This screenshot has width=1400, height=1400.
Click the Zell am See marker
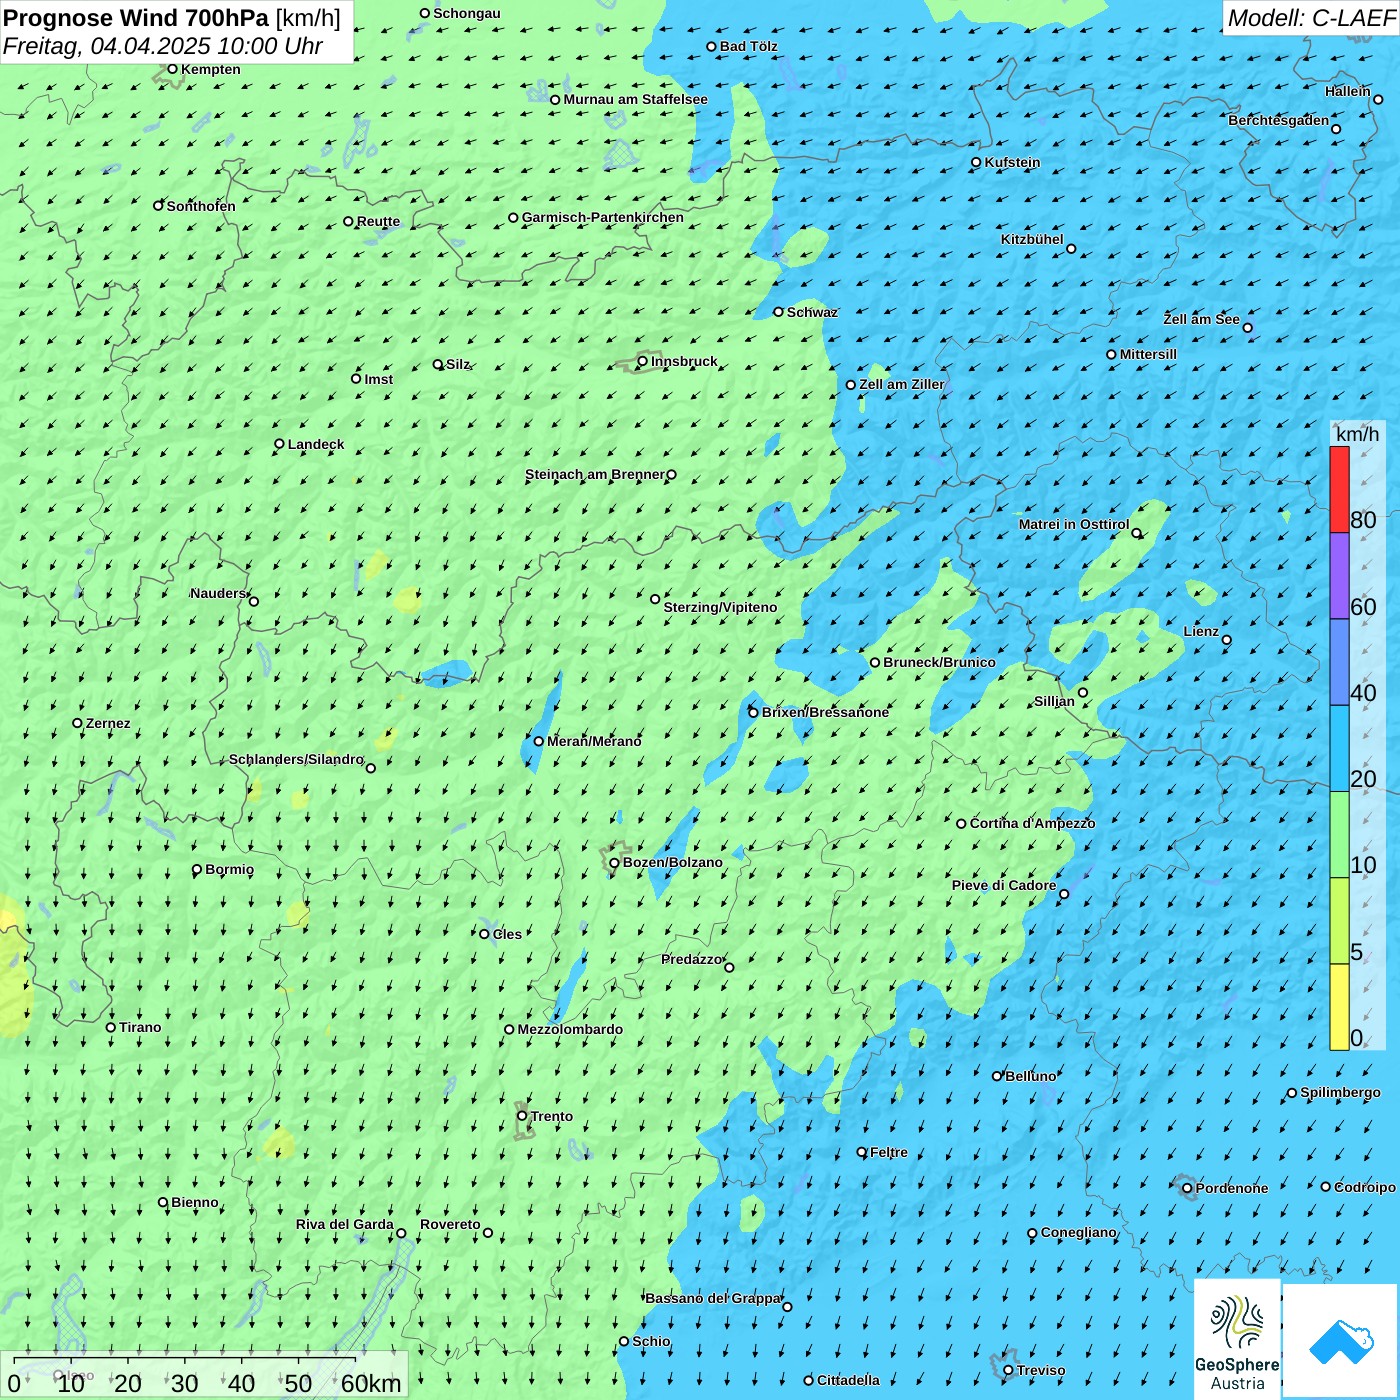coord(1247,327)
